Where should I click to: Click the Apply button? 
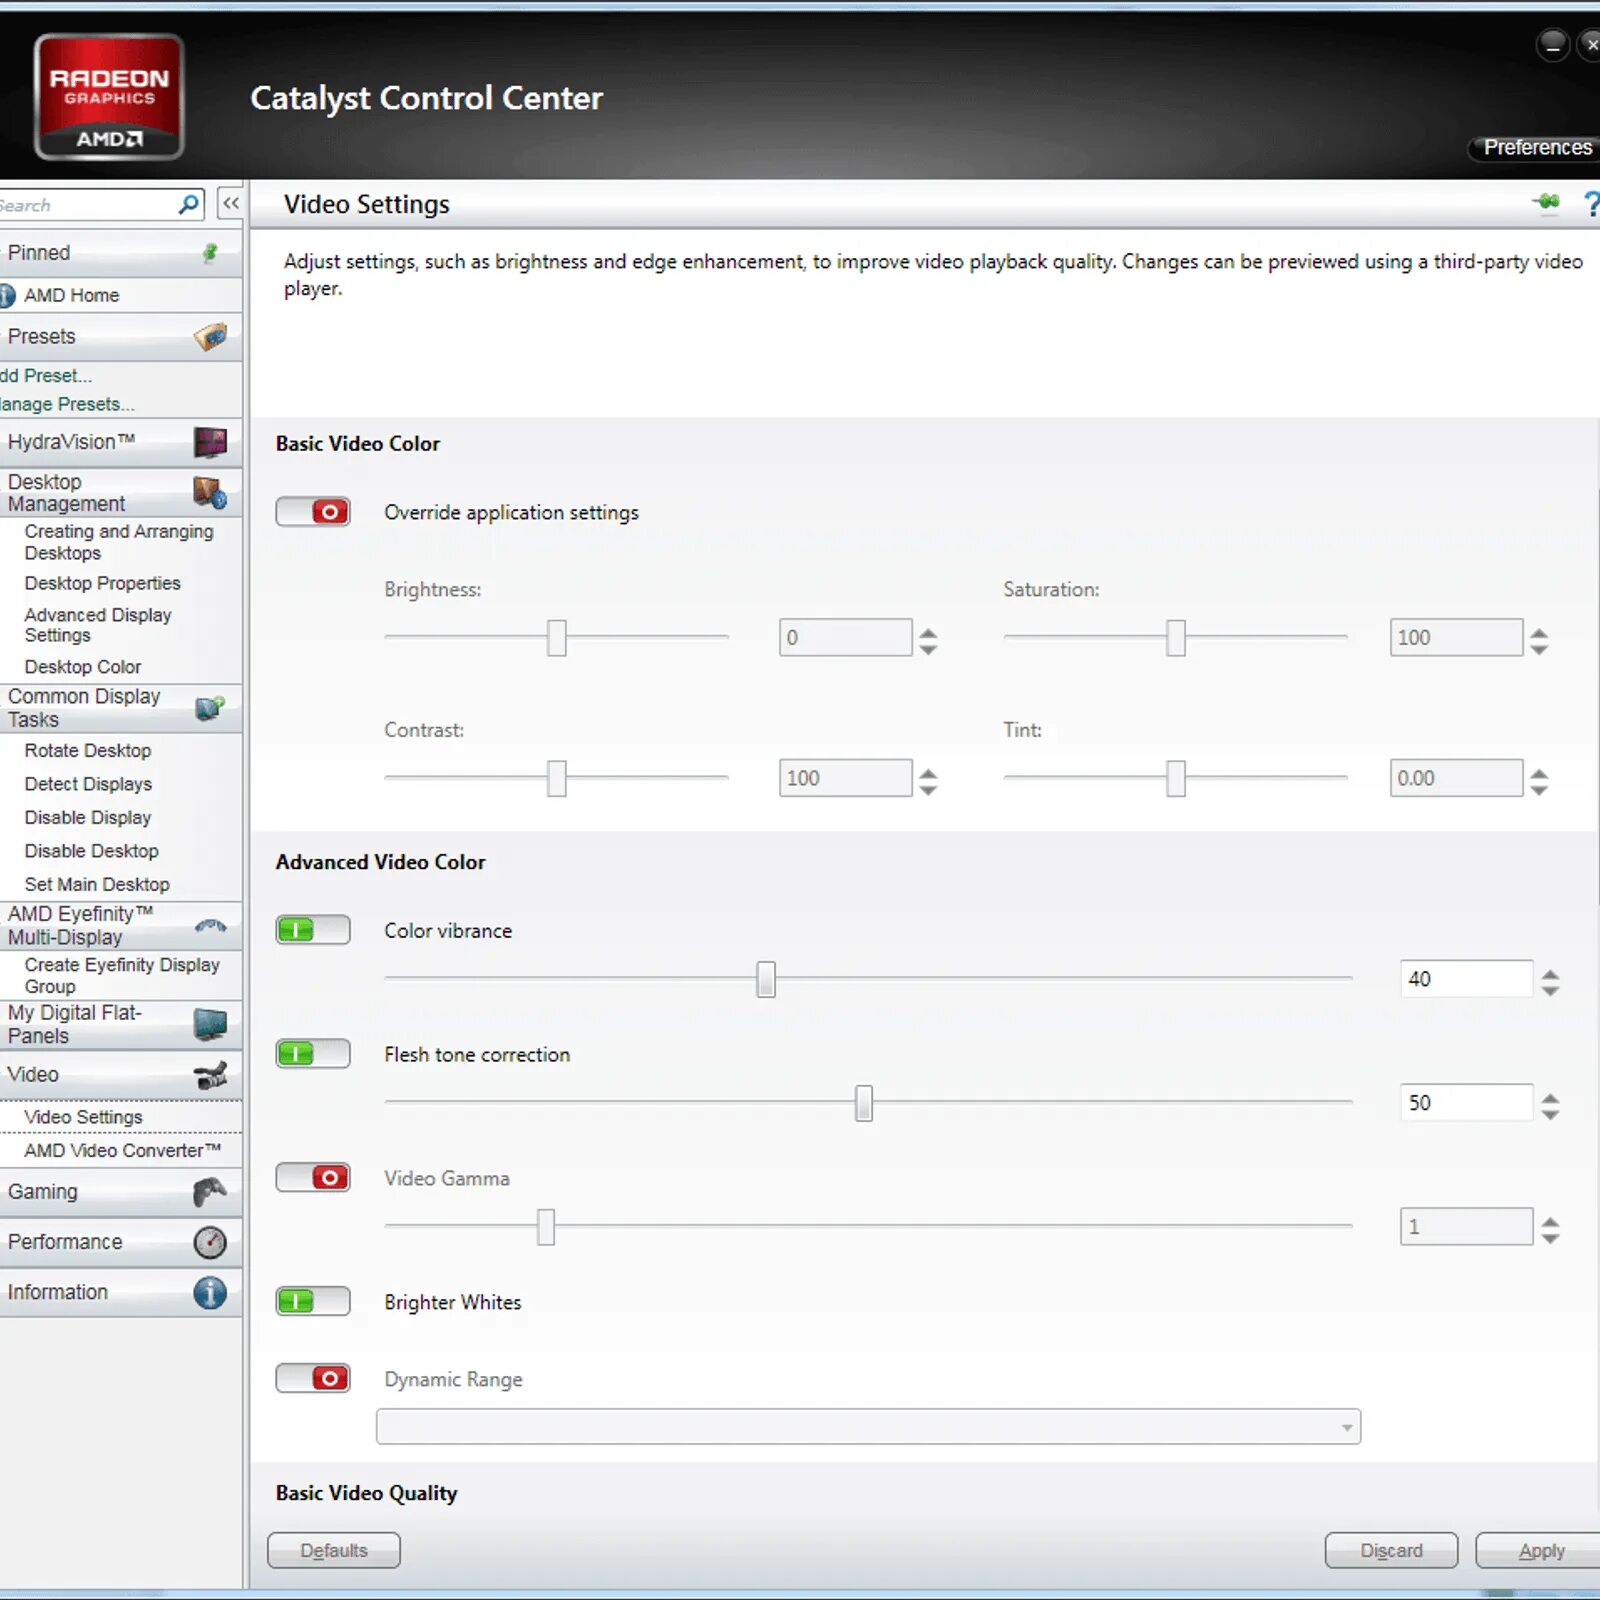pyautogui.click(x=1540, y=1550)
